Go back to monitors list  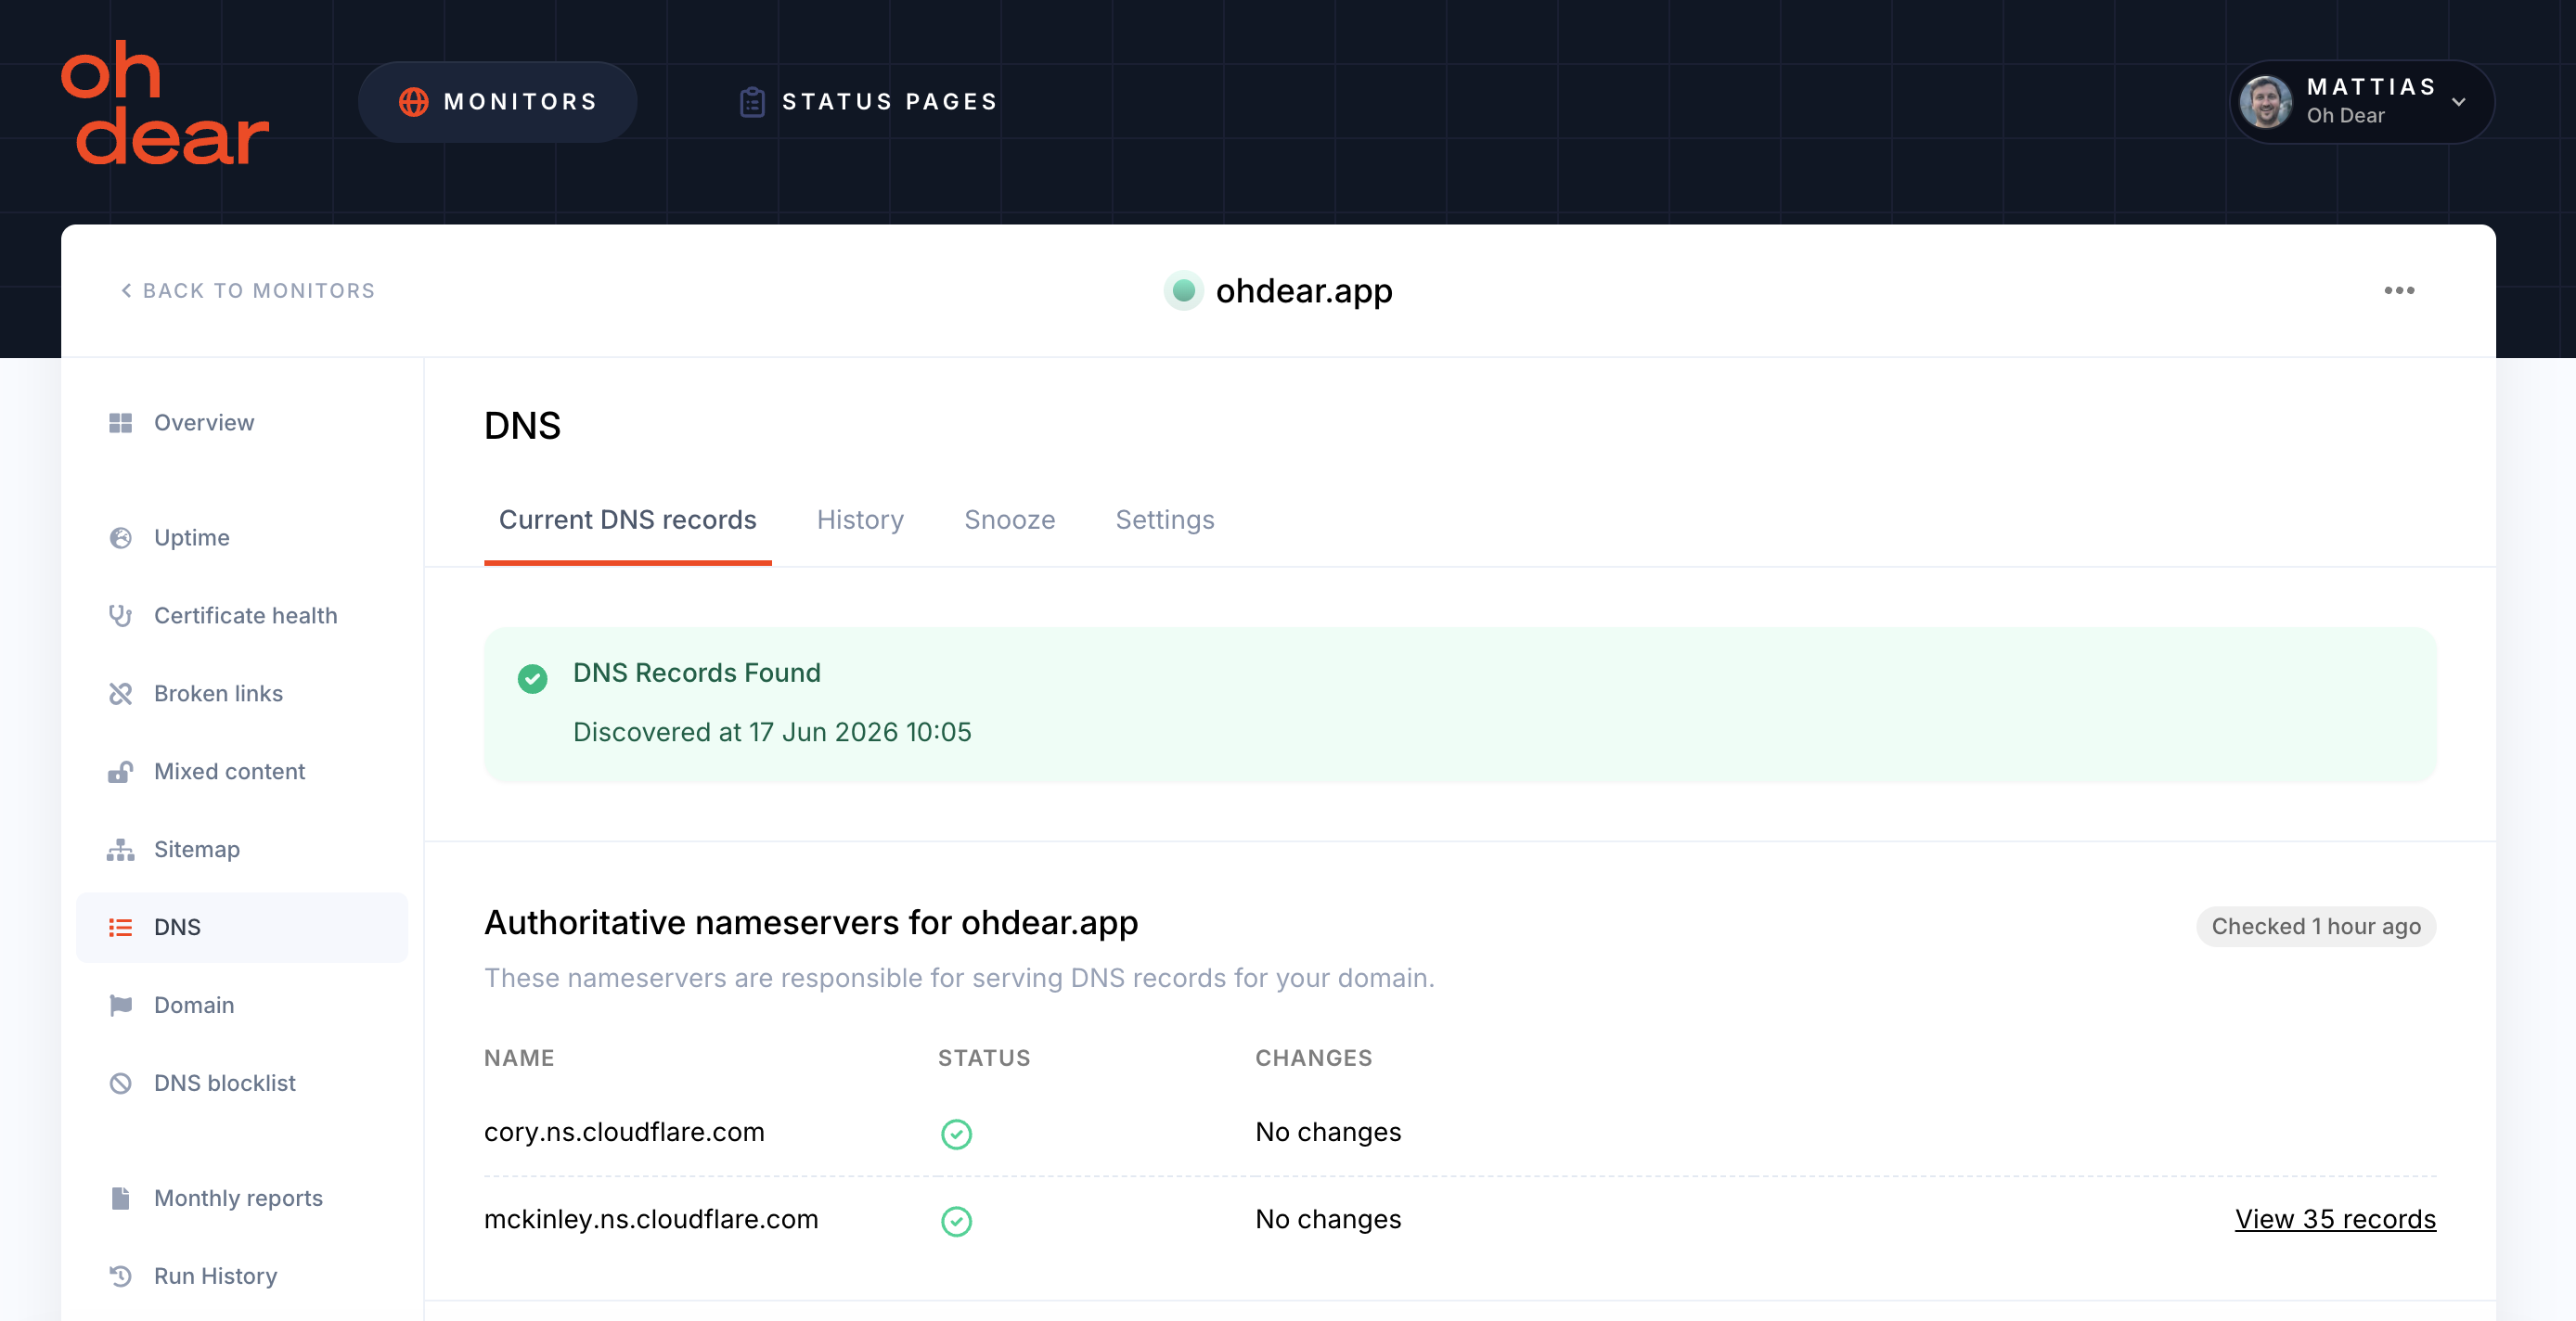(x=248, y=291)
